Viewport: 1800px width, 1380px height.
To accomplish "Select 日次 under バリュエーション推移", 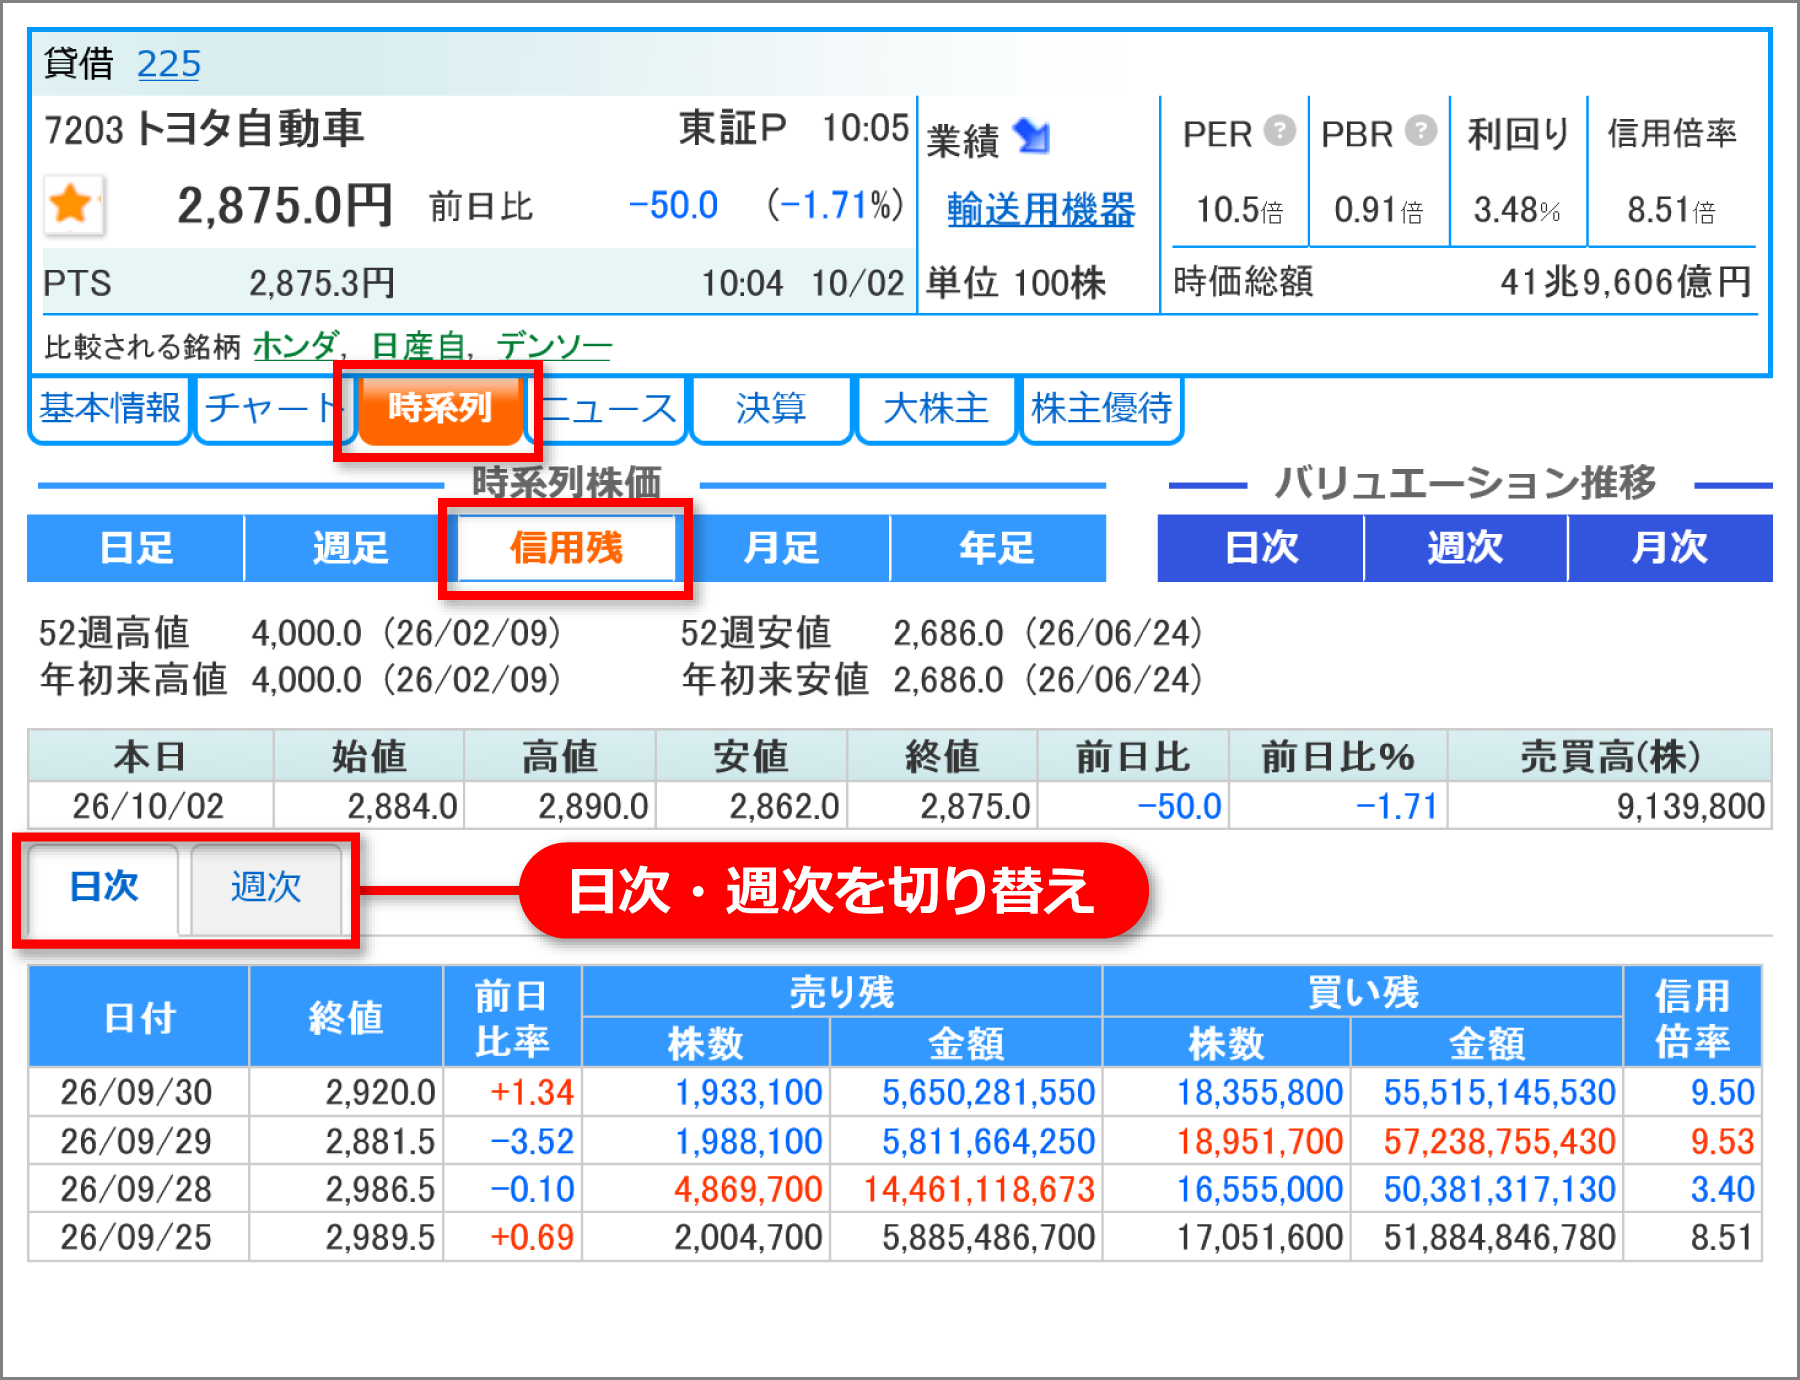I will [1261, 548].
